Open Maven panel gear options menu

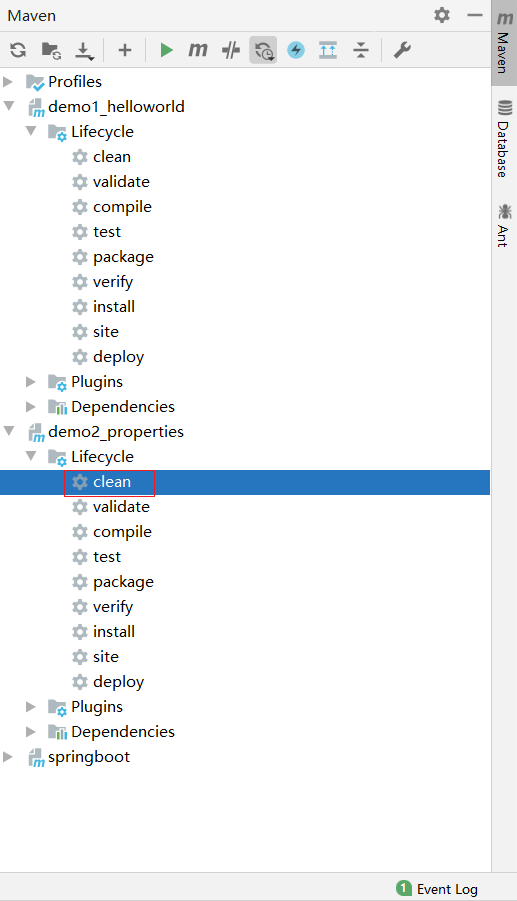point(442,15)
